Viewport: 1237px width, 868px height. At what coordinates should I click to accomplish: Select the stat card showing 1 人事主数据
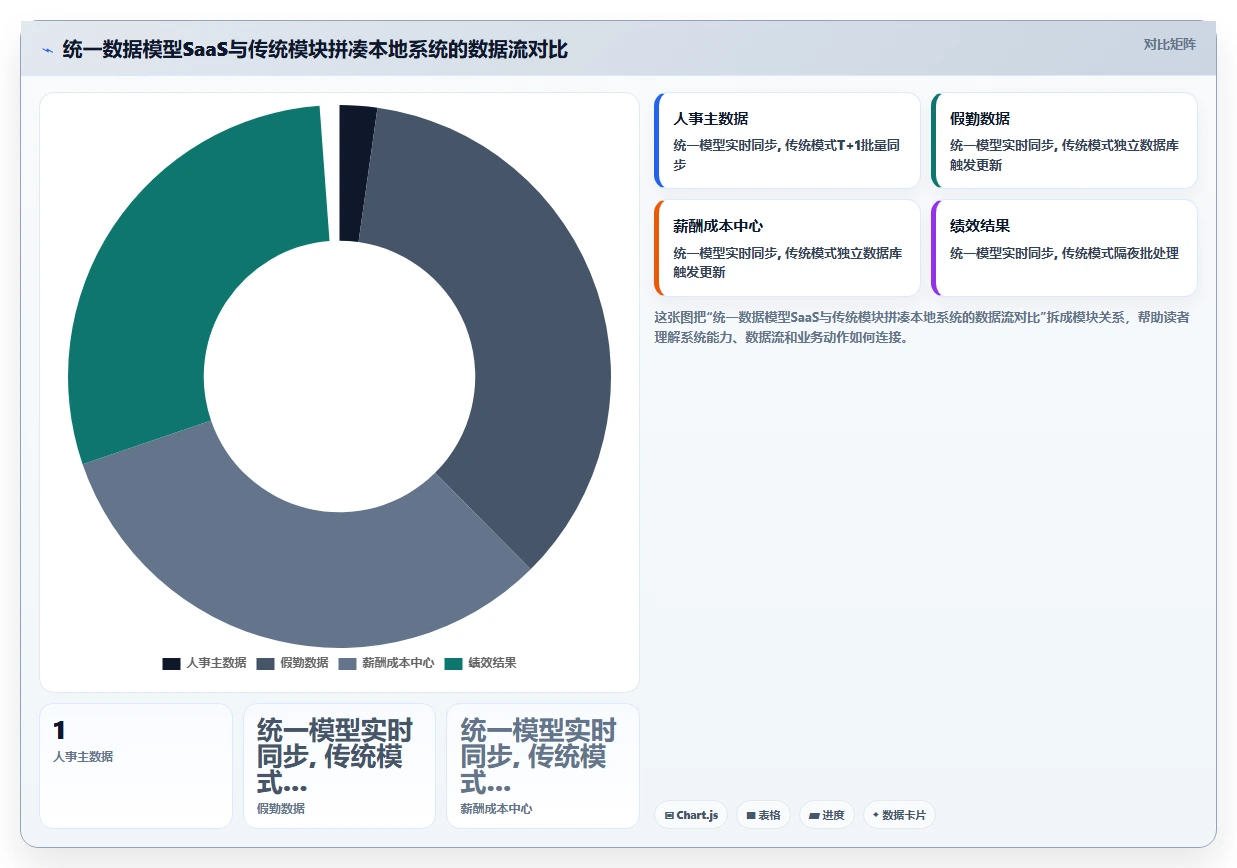136,766
